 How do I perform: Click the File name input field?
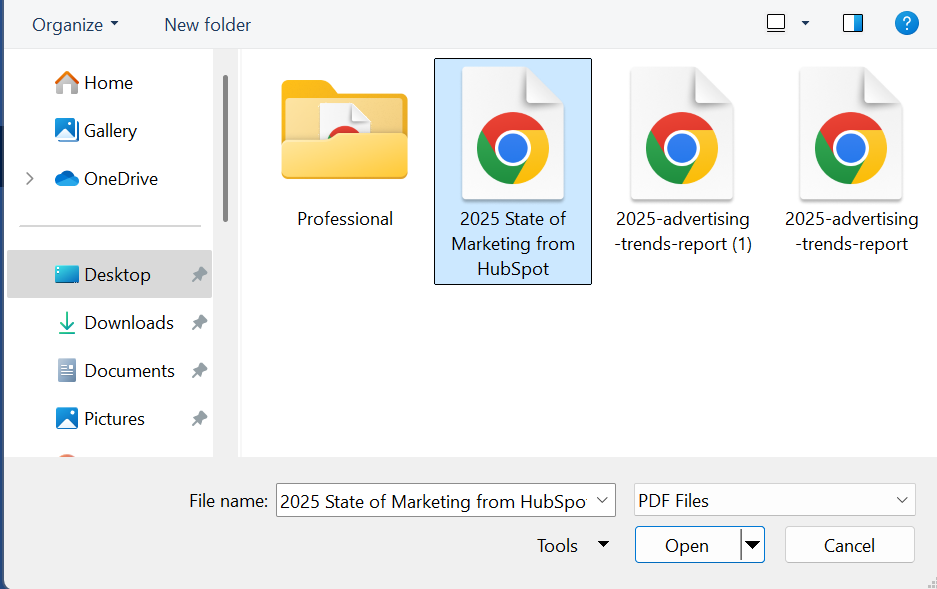click(434, 502)
